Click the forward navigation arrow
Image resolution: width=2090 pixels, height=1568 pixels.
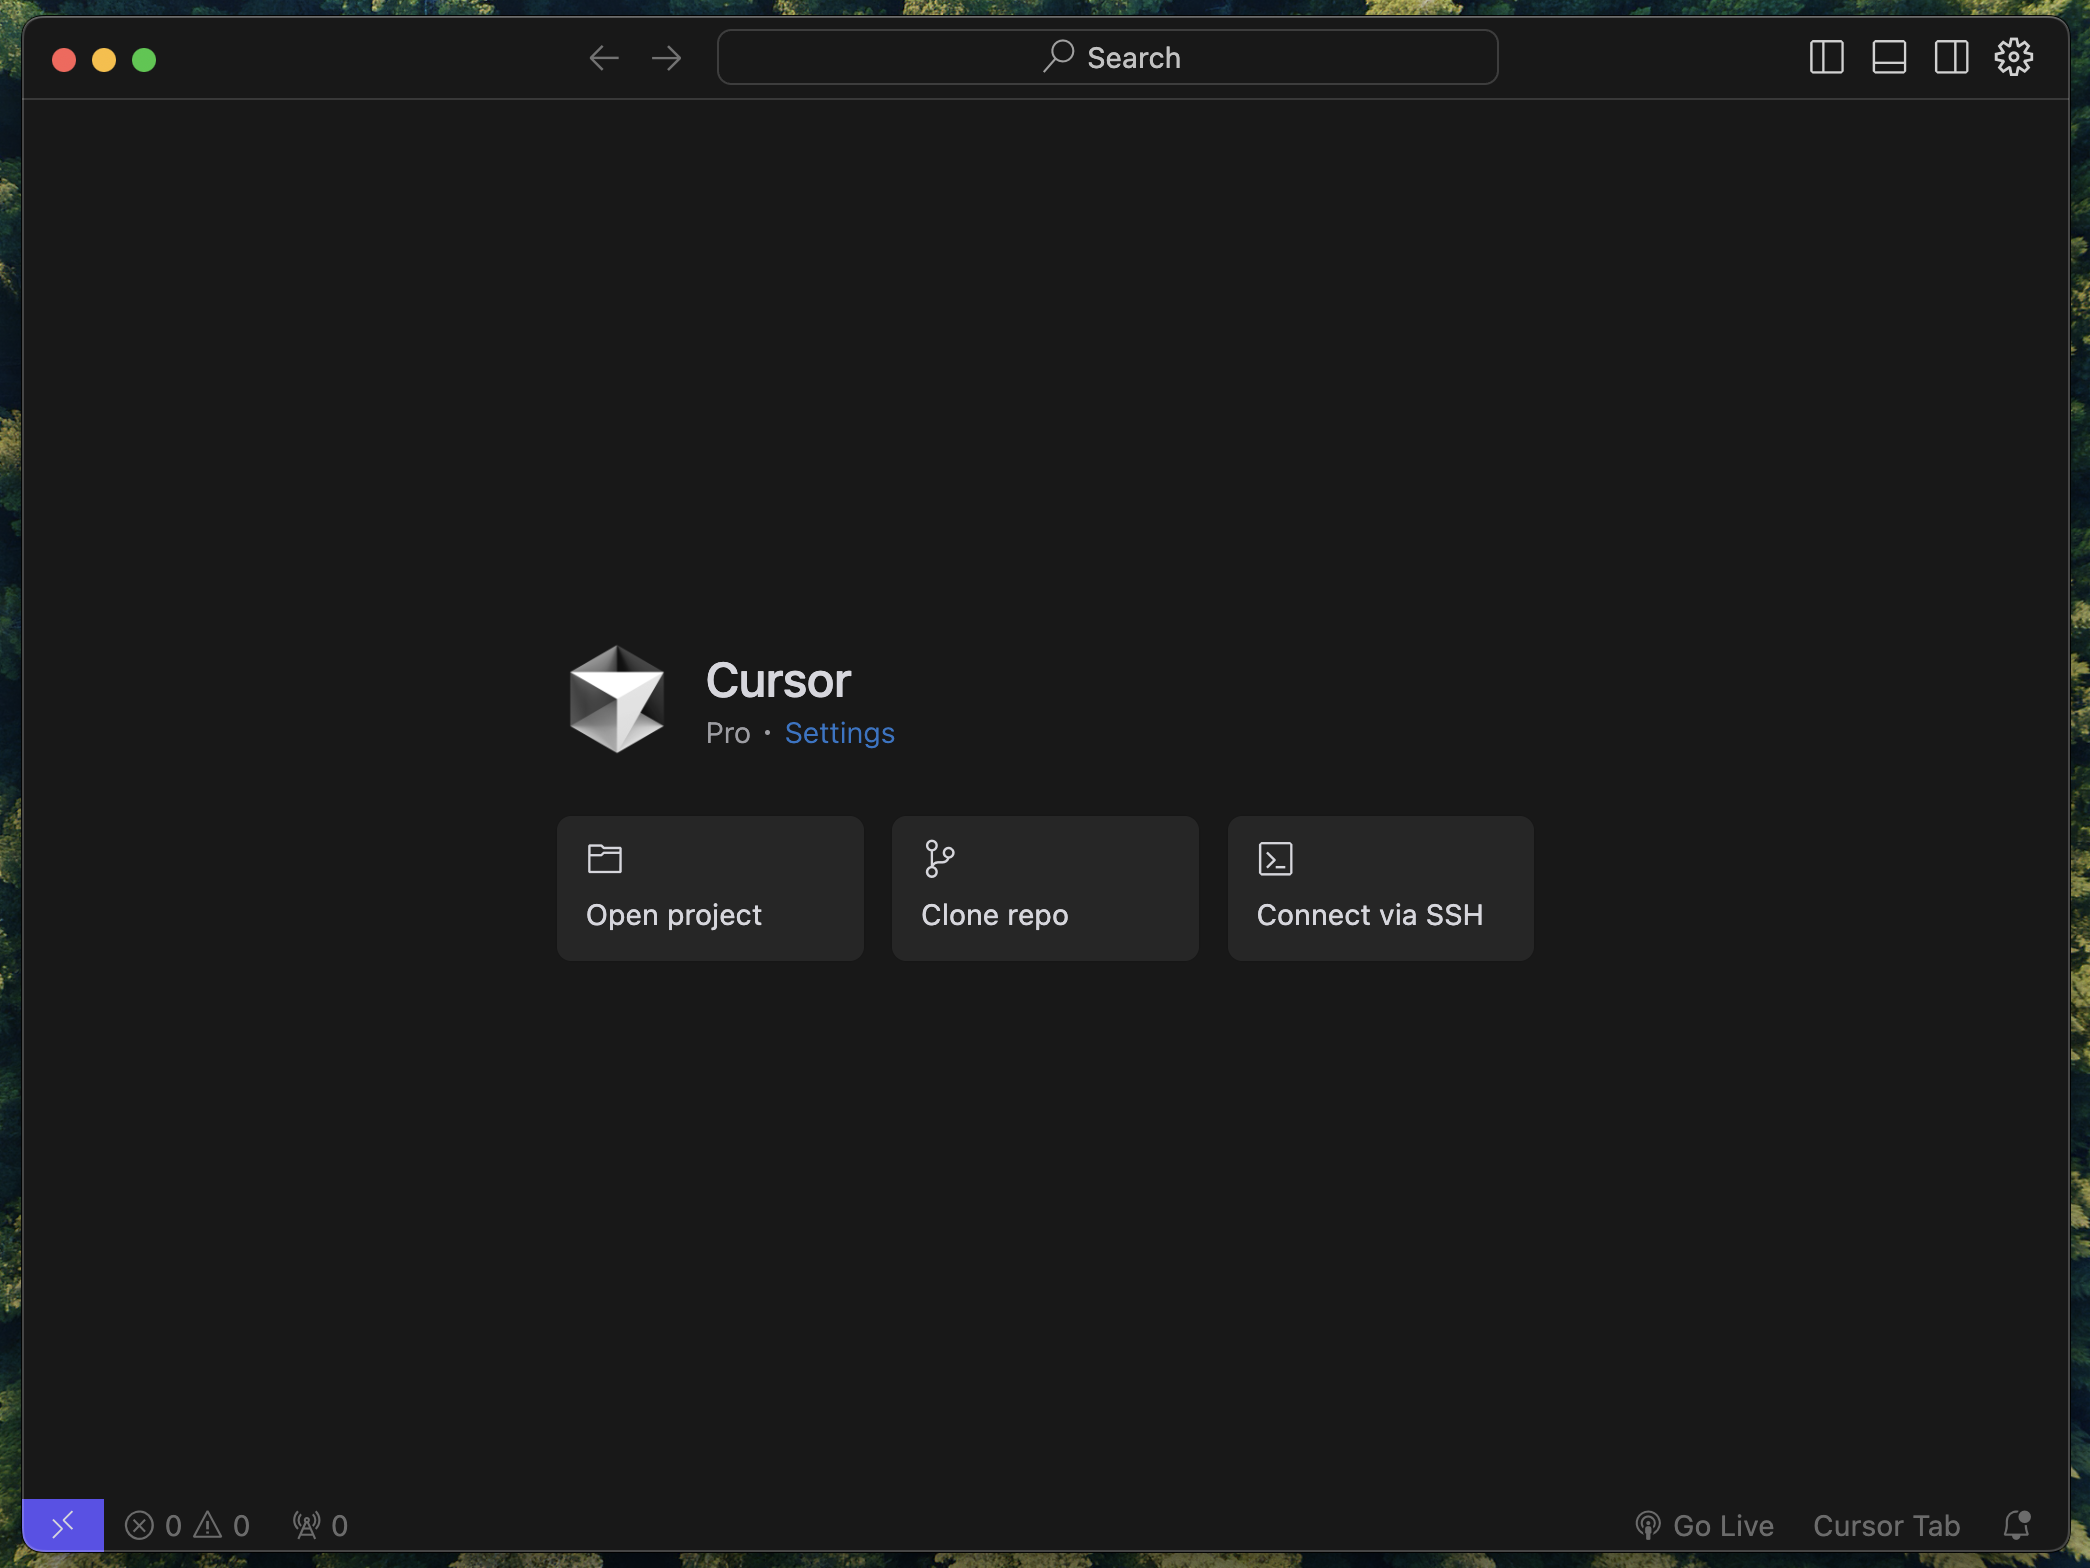[666, 58]
